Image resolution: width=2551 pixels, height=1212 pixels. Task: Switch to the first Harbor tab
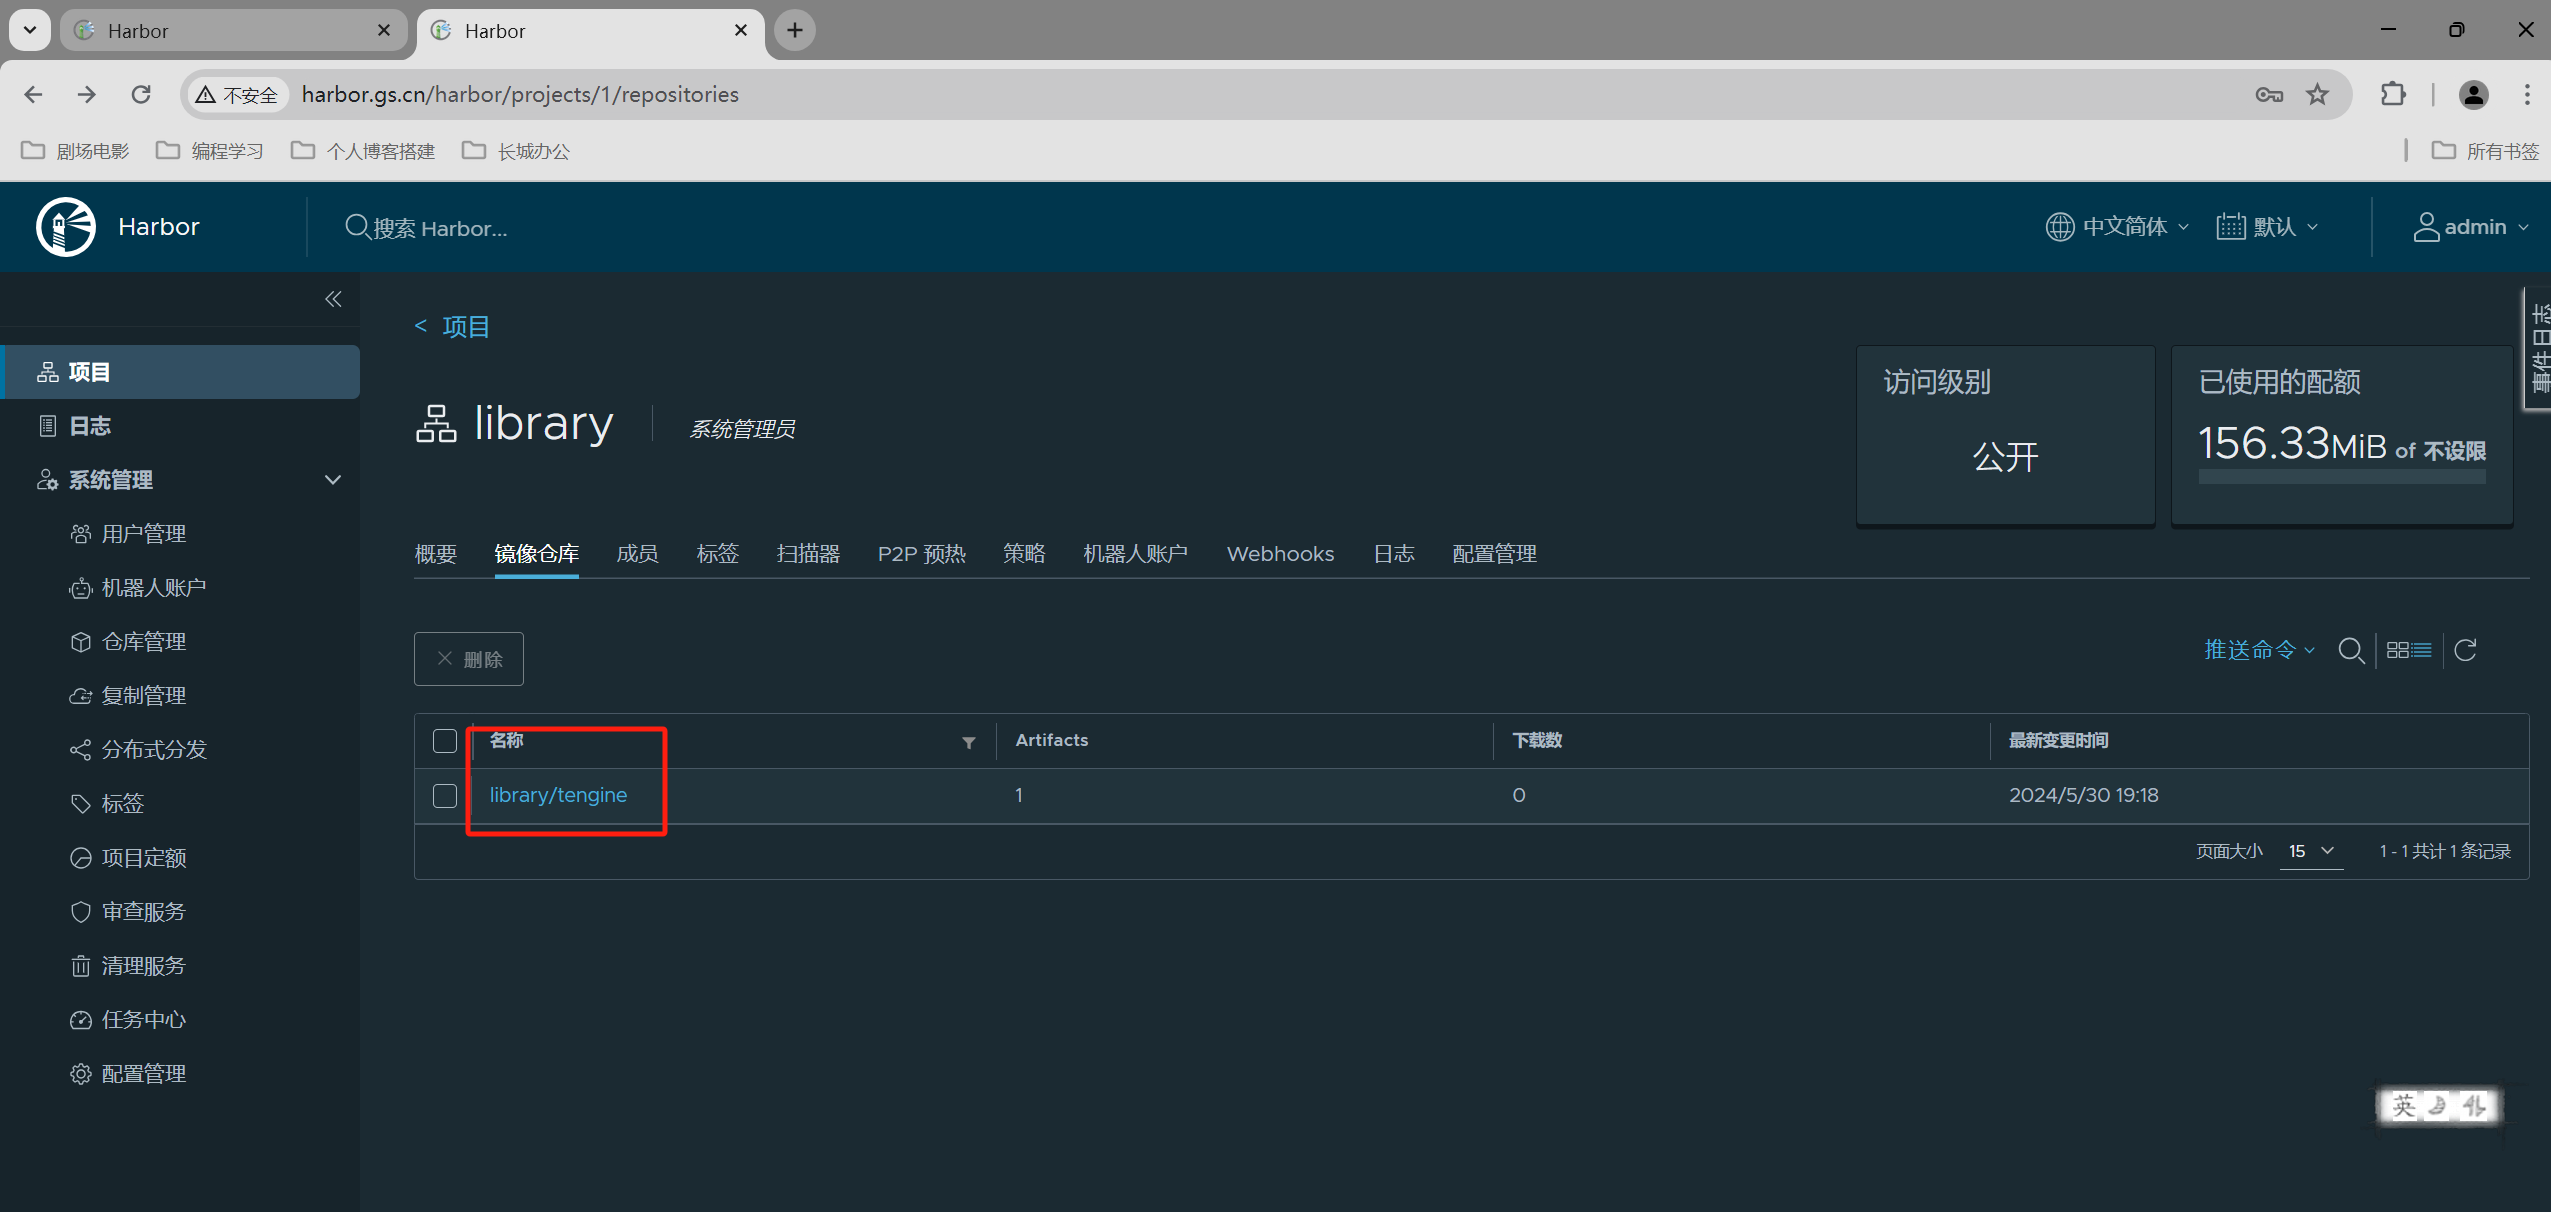tap(233, 30)
